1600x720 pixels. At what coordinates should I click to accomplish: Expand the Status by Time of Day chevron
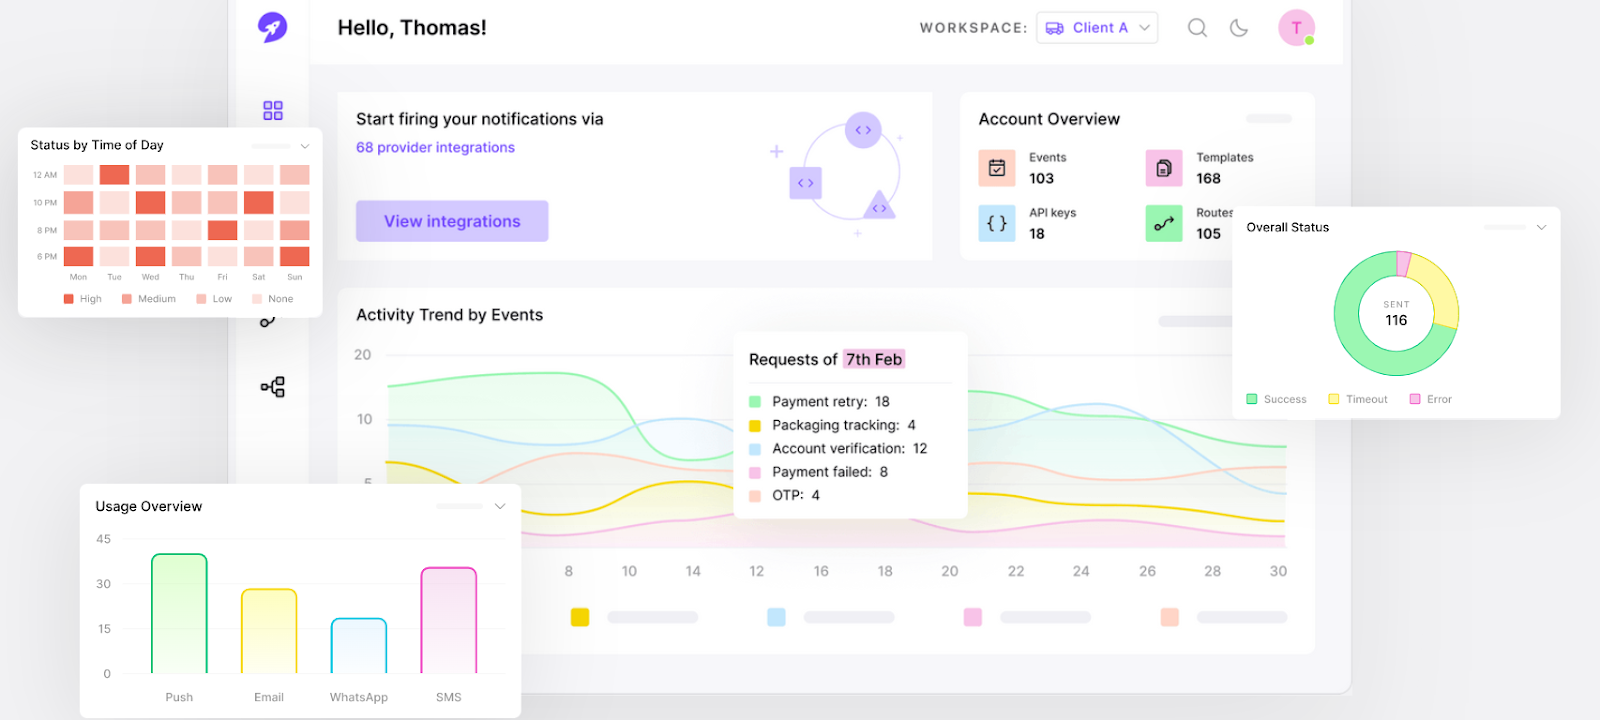tap(305, 146)
